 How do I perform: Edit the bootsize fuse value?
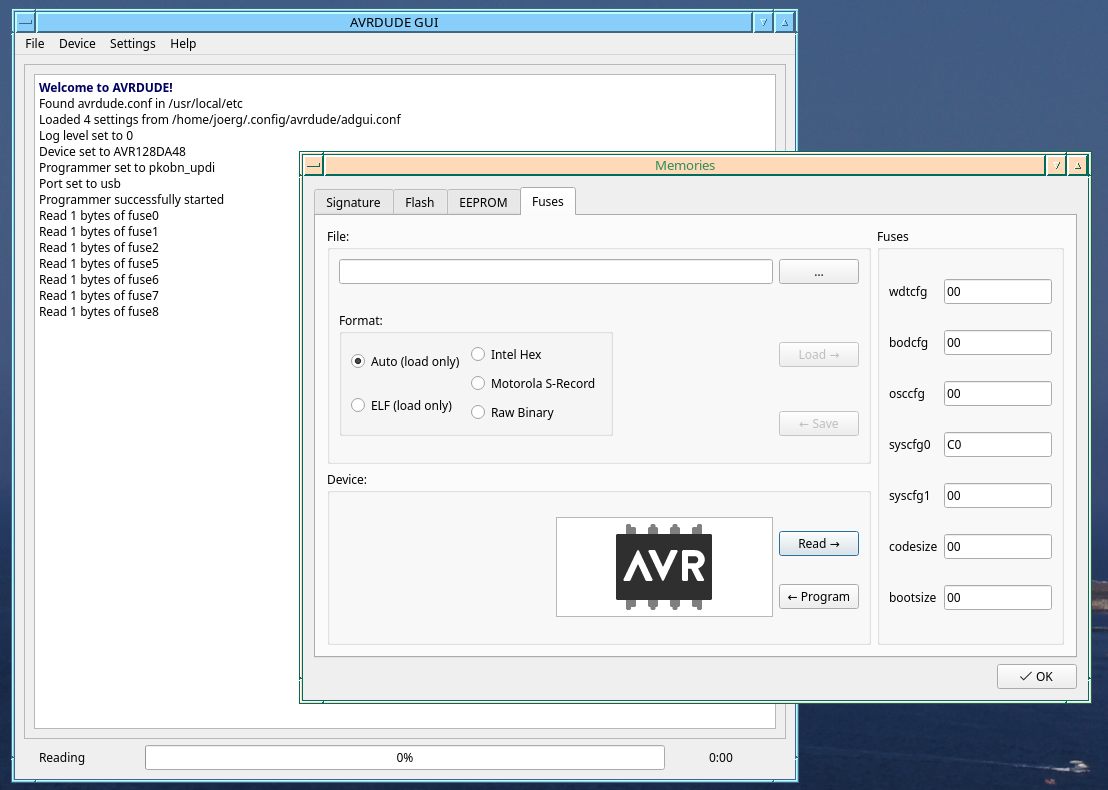(998, 597)
